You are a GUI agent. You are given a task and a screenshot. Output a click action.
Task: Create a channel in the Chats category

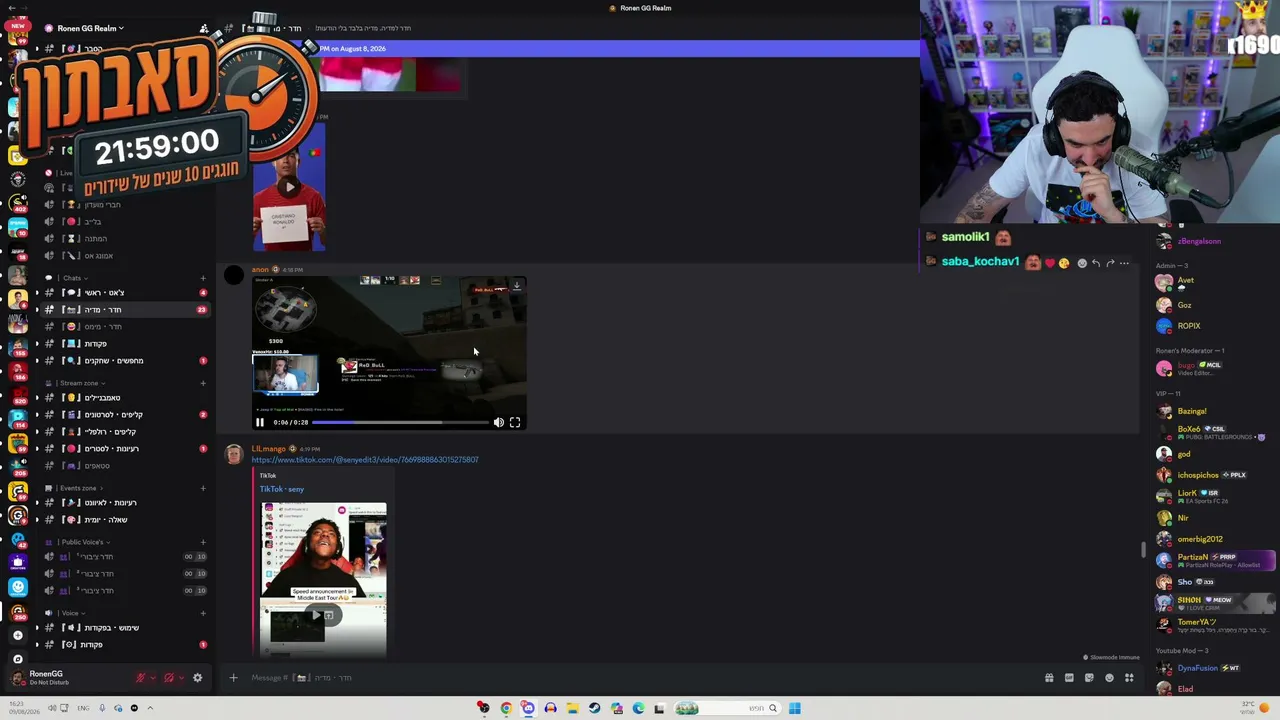(203, 278)
